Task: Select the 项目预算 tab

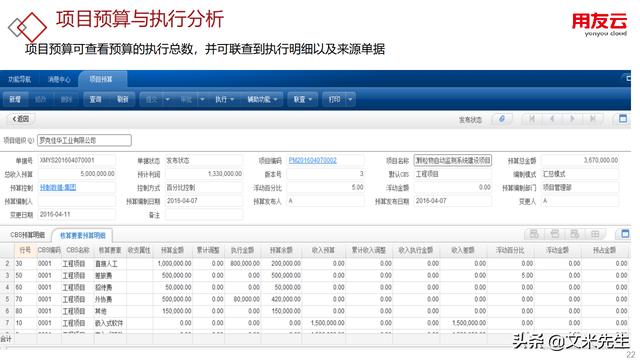Action: pos(101,79)
